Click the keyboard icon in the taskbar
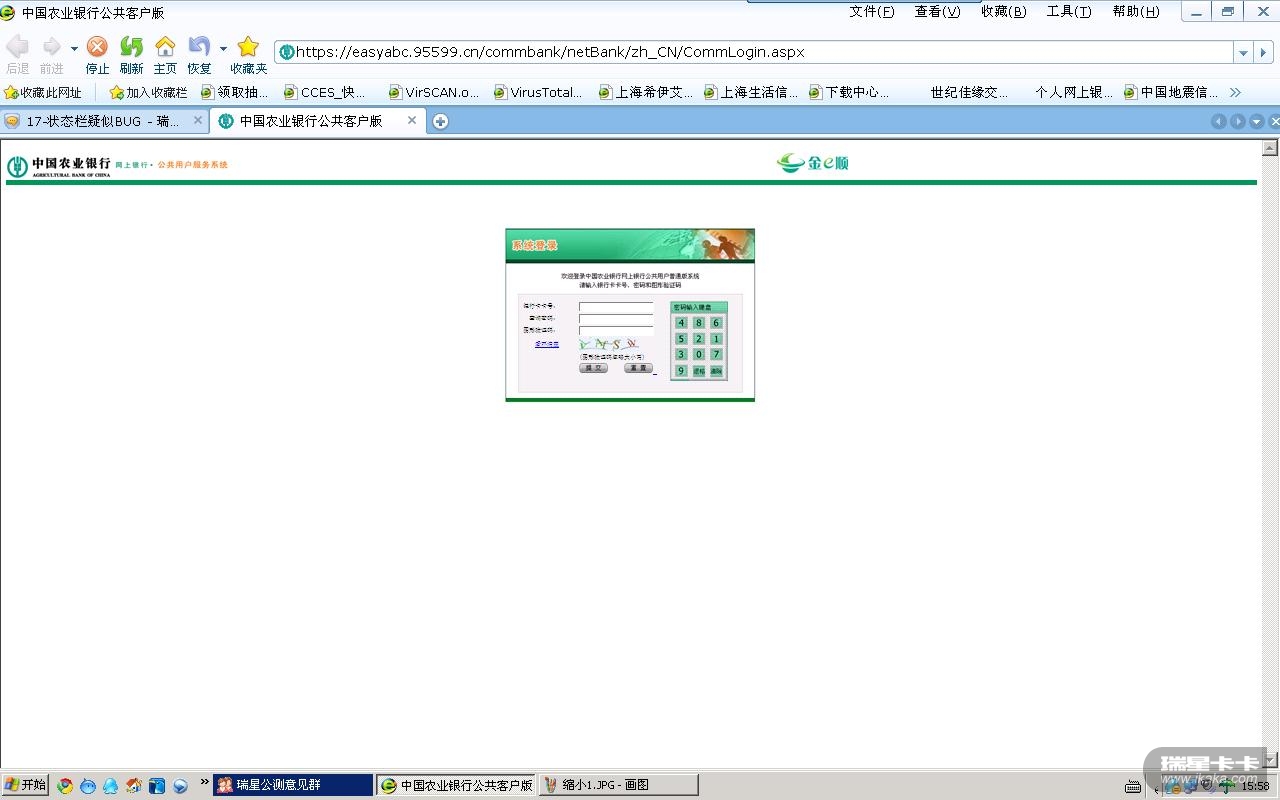 click(x=1133, y=786)
